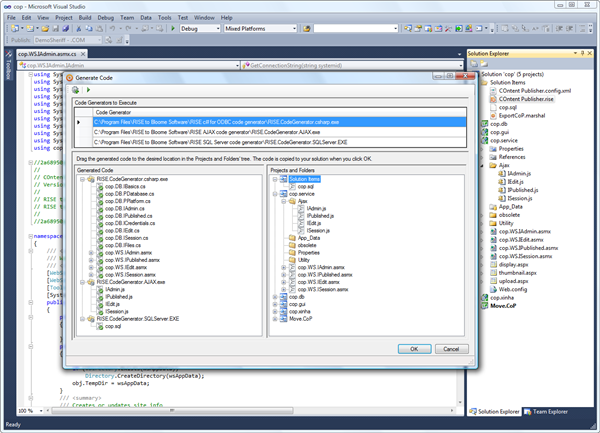Click the OK button
The height and width of the screenshot is (433, 600).
pyautogui.click(x=414, y=349)
